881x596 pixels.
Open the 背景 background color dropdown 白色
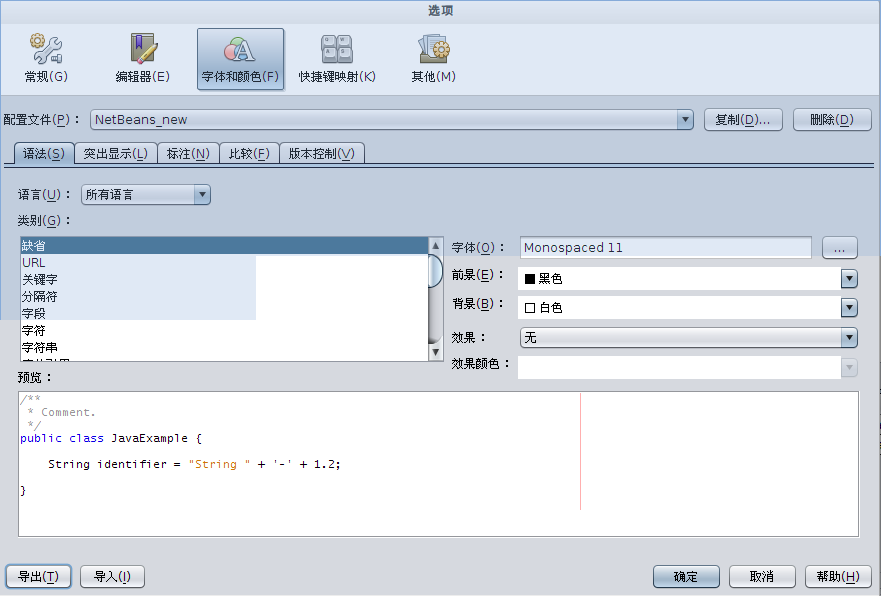click(688, 307)
